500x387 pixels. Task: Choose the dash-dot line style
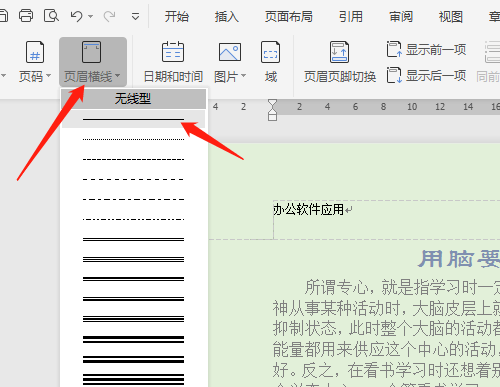tap(133, 199)
